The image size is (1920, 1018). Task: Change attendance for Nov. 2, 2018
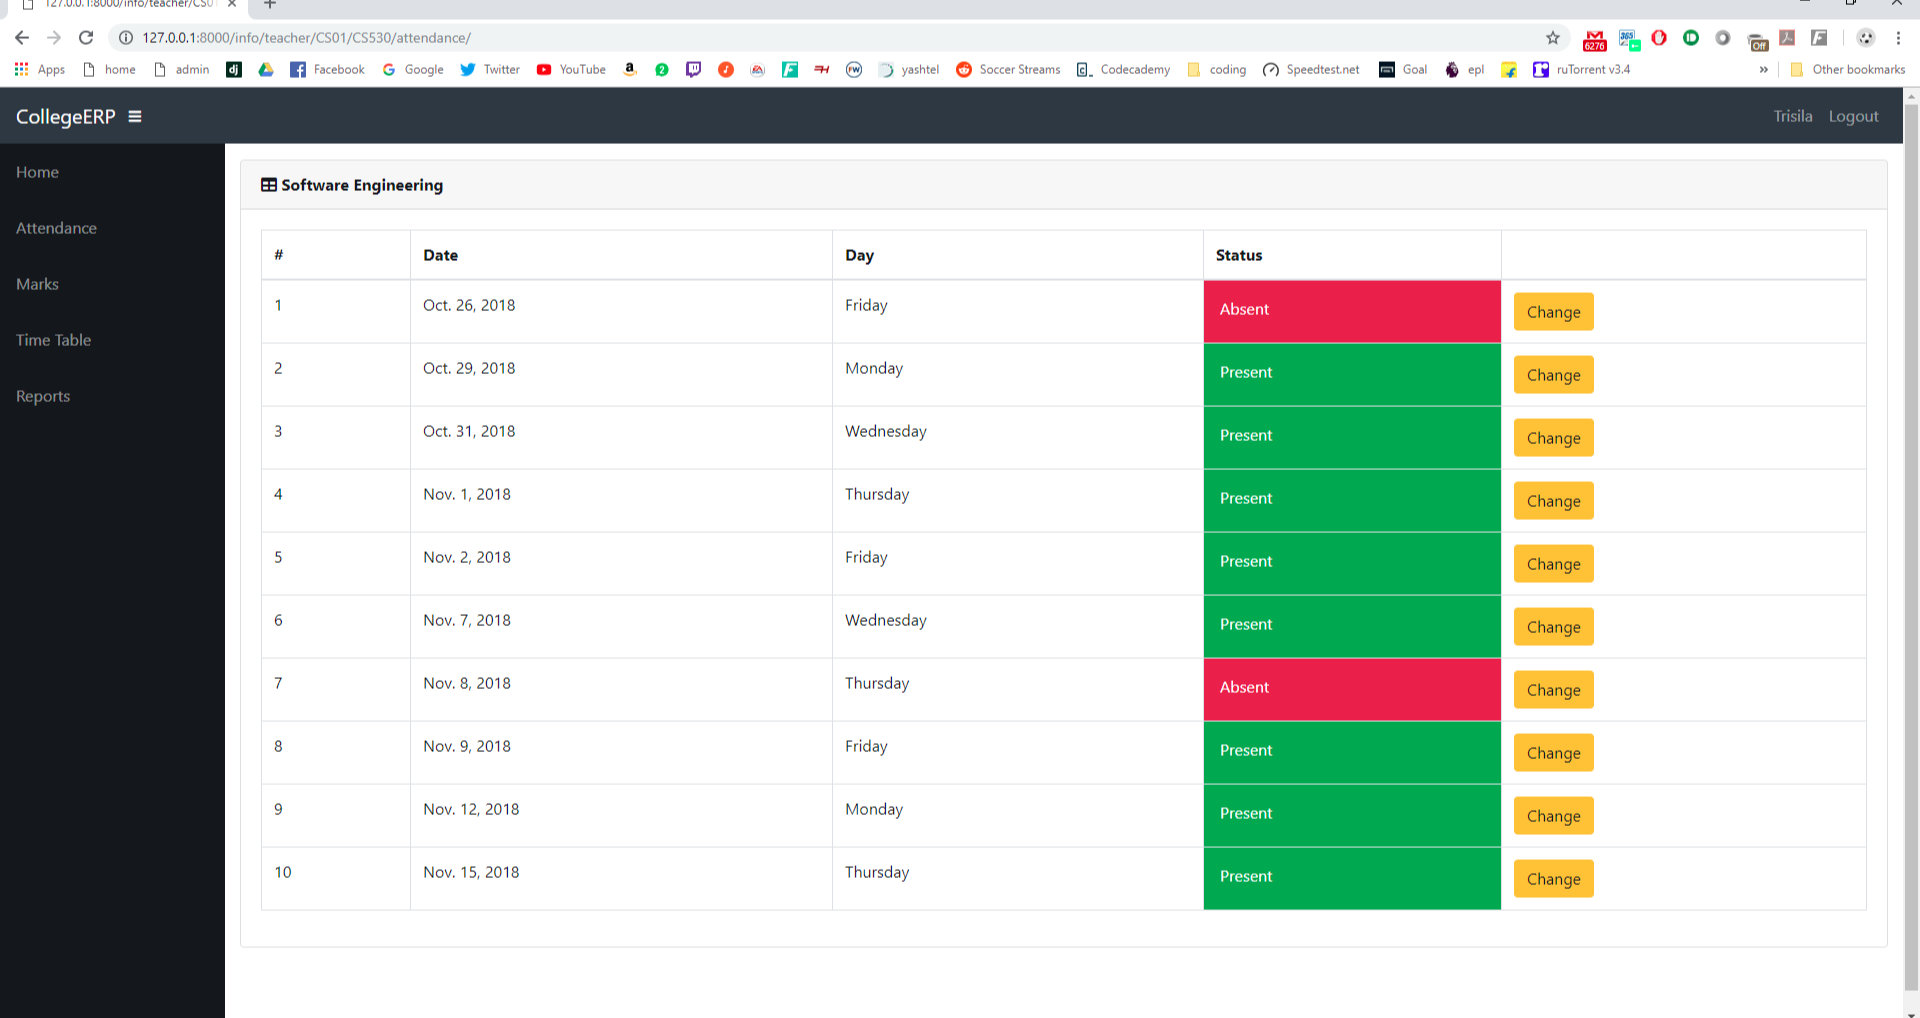coord(1553,564)
